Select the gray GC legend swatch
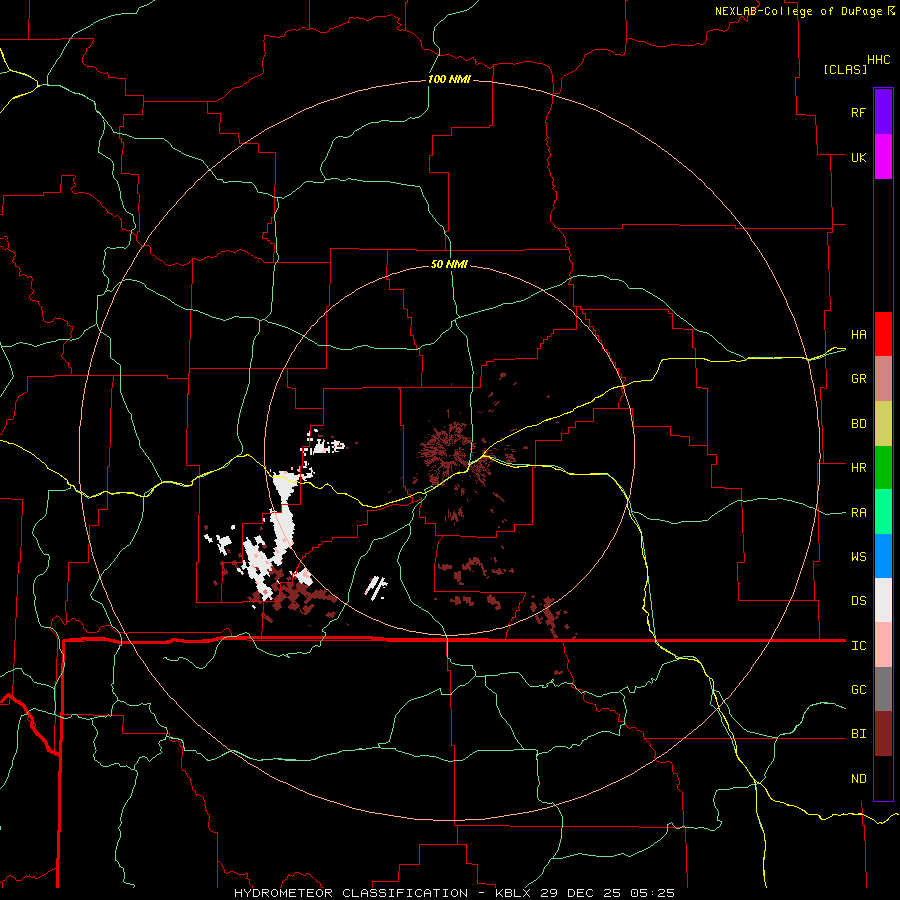Screen dimensions: 900x900 coord(883,689)
